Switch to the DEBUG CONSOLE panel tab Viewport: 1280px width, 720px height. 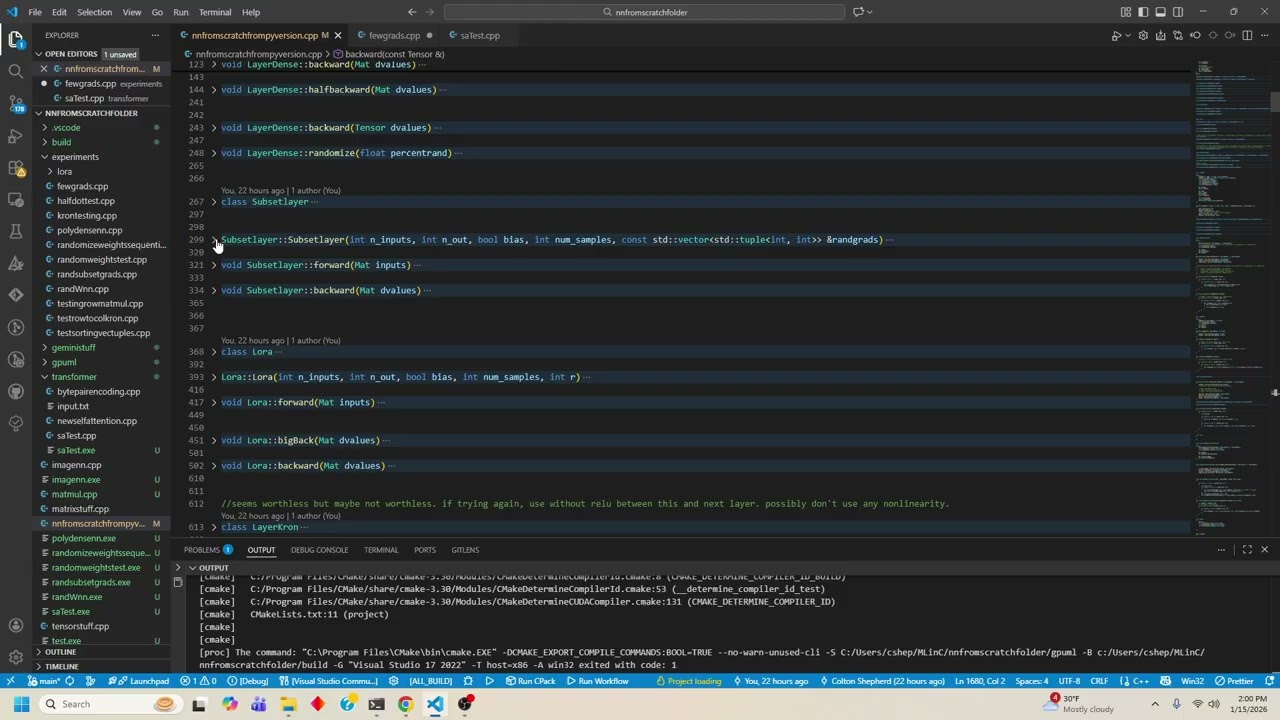tap(319, 549)
